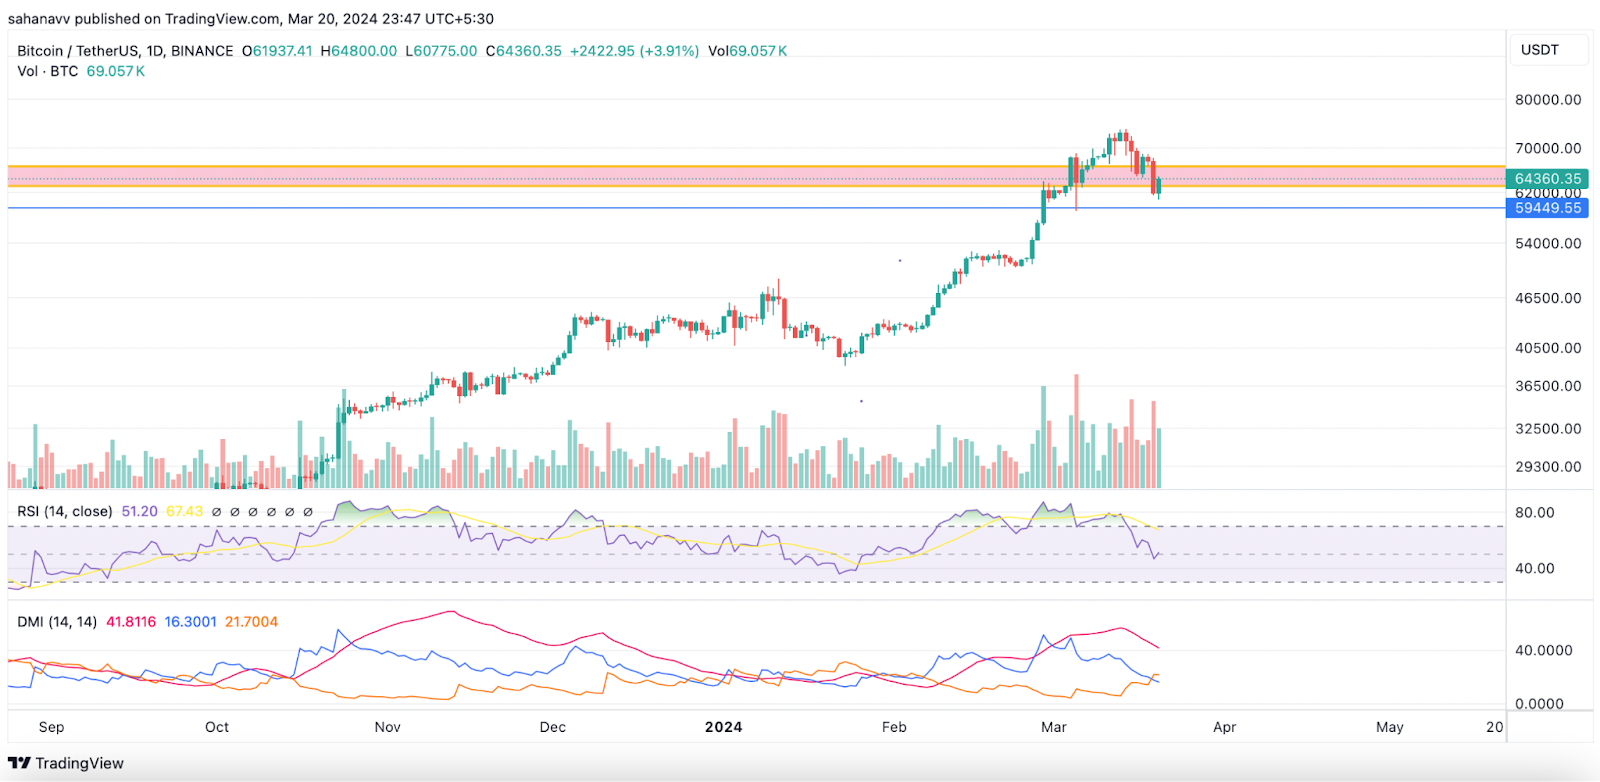
Task: Click the DMI value 21.7004
Action: (251, 622)
